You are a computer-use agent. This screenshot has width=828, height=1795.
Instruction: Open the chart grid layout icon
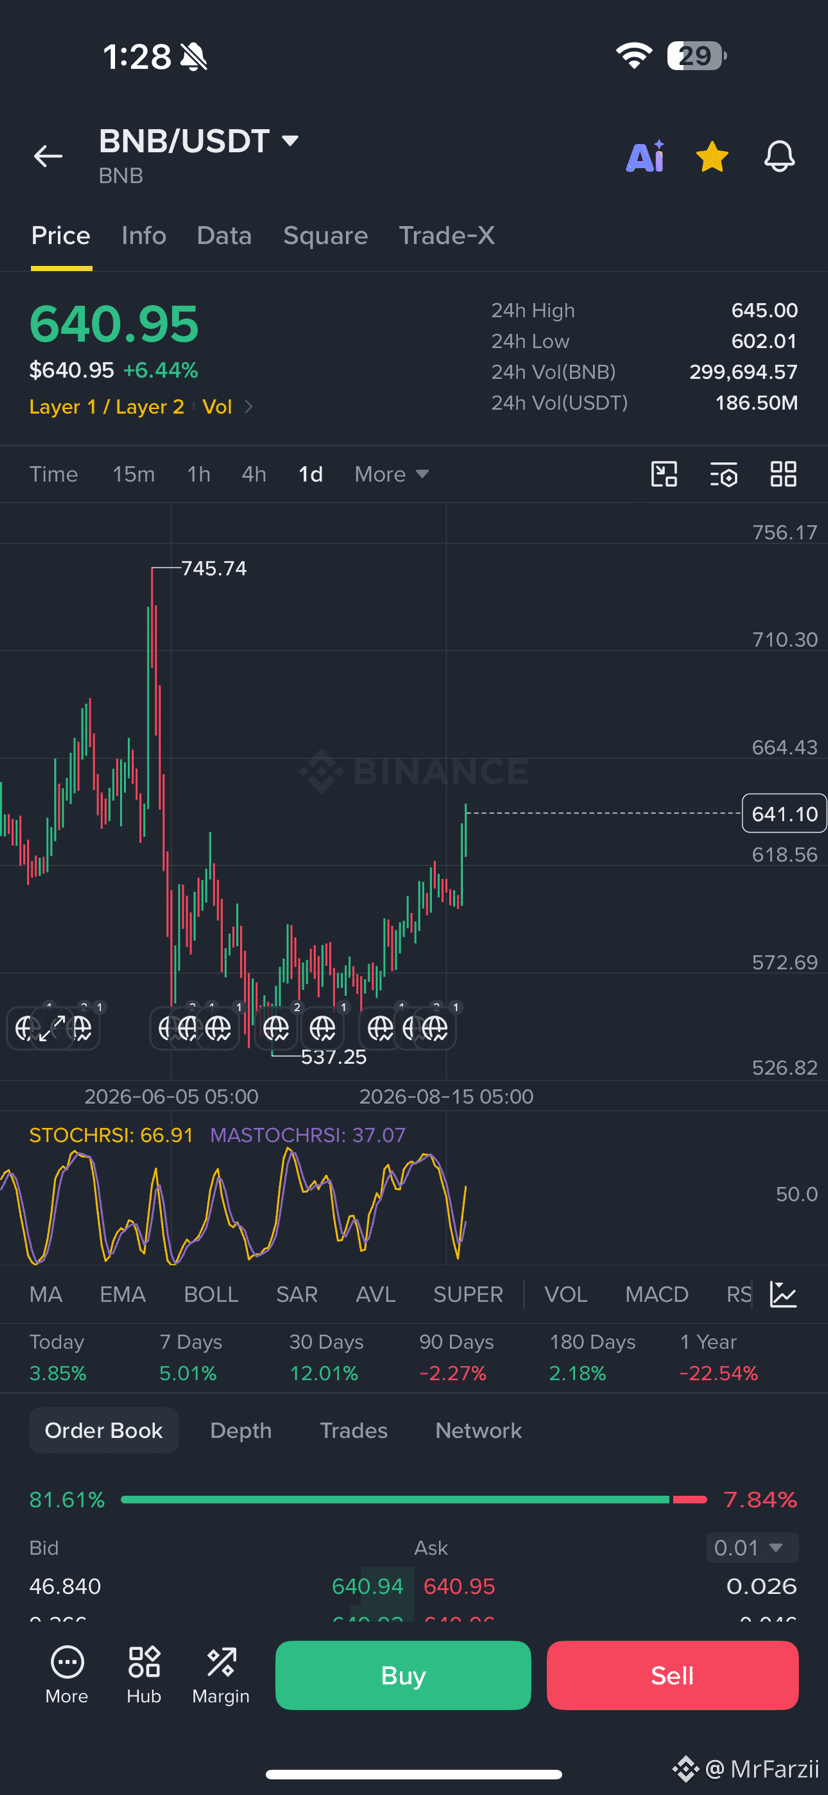click(x=784, y=474)
